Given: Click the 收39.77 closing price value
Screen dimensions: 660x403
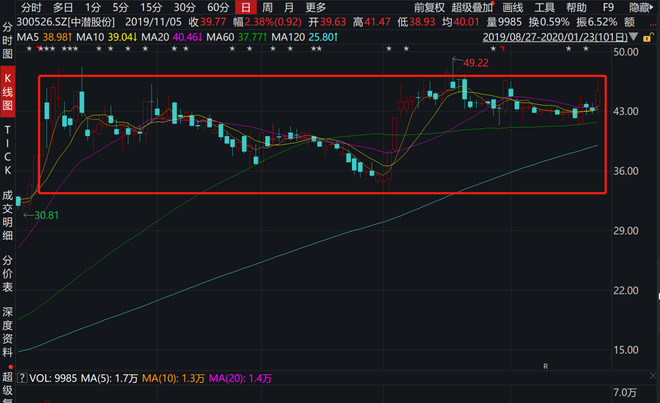Looking at the screenshot, I should (207, 22).
